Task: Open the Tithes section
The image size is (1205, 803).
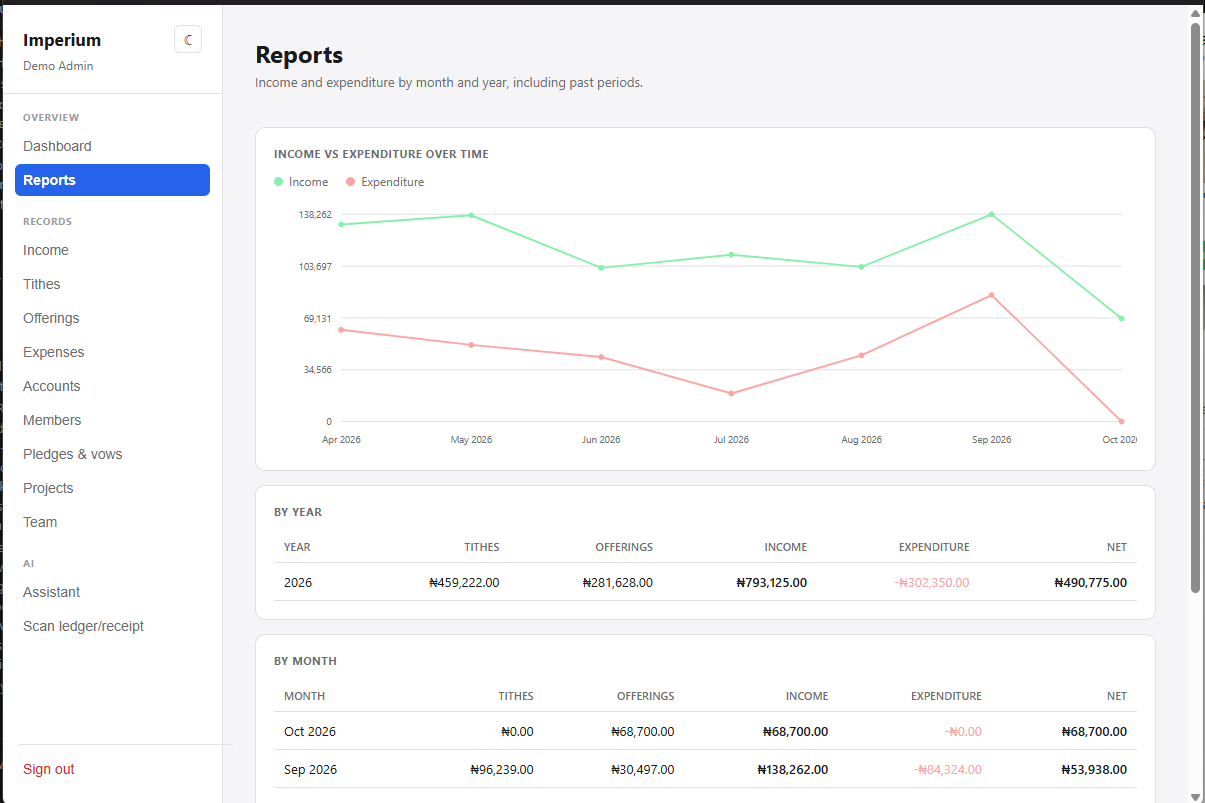Action: (112, 284)
